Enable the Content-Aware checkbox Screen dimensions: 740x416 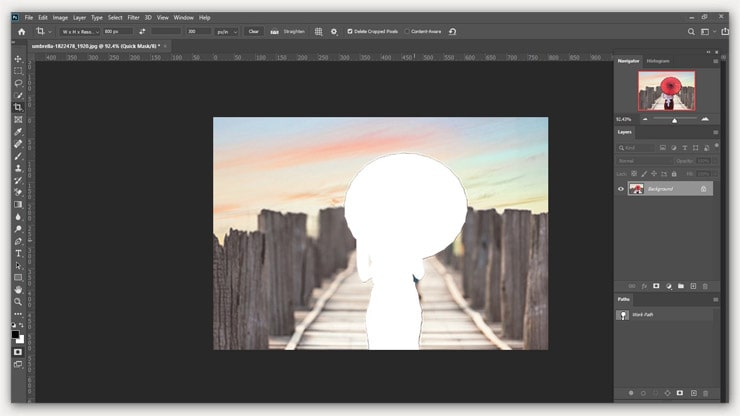coord(407,32)
